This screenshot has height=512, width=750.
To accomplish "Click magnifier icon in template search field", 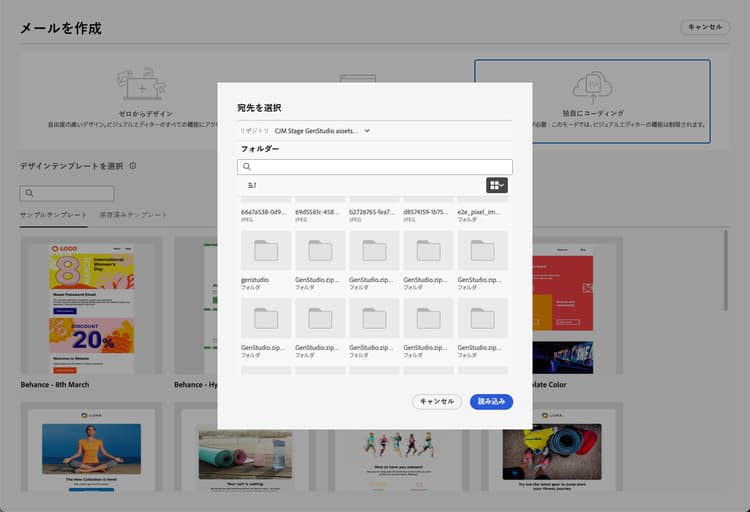I will click(x=30, y=193).
